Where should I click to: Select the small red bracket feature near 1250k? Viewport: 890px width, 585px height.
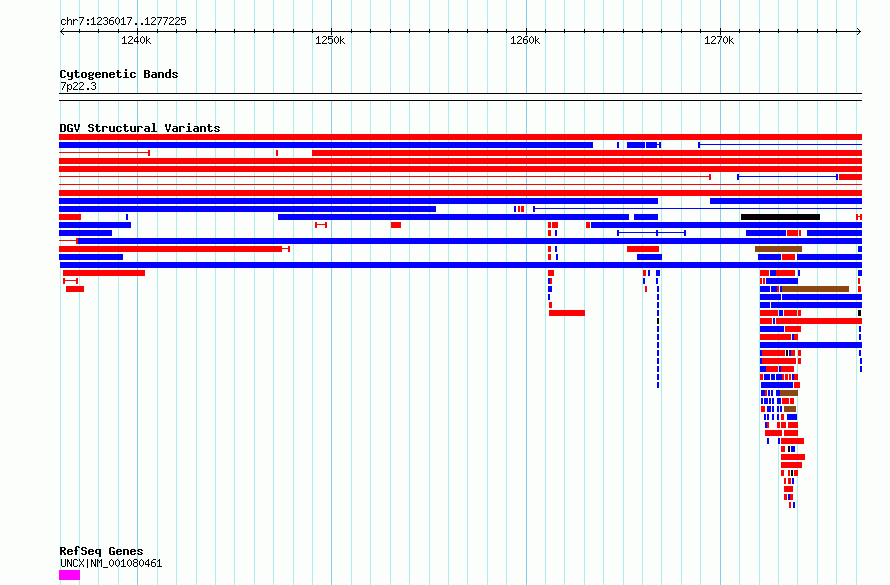pos(321,225)
